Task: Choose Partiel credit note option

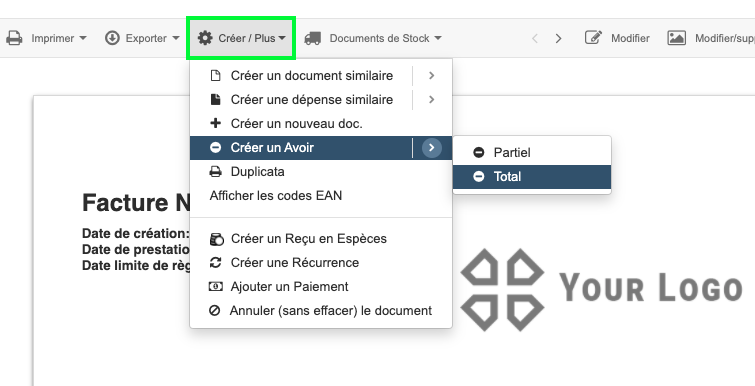Action: pos(532,153)
